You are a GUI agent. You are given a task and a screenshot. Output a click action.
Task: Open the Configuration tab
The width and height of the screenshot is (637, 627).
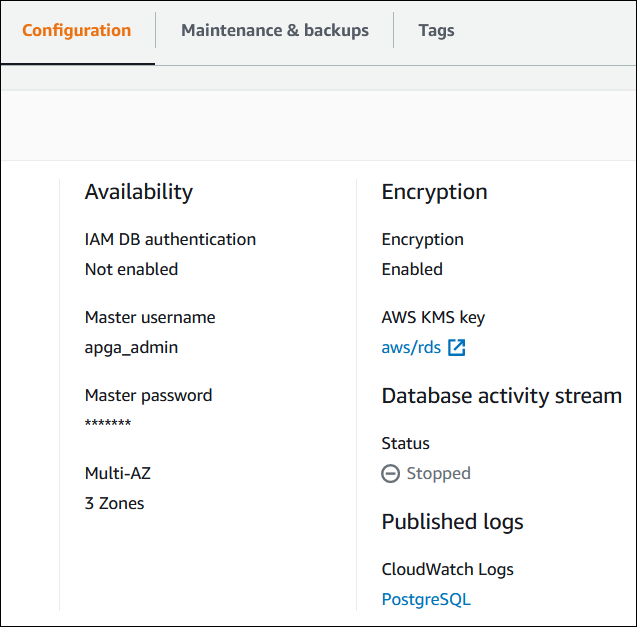(76, 30)
